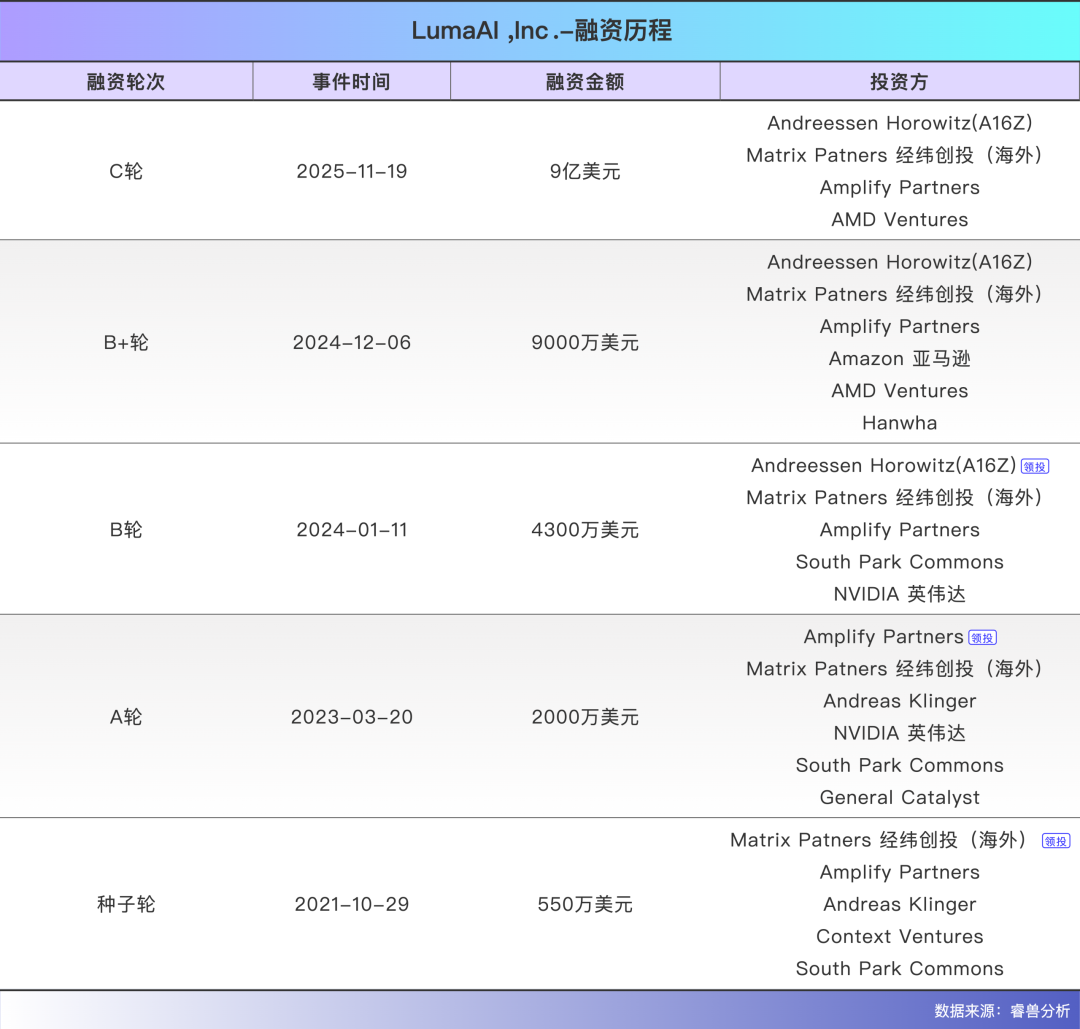Select the C轮 round cell
The image size is (1080, 1029).
coord(126,171)
